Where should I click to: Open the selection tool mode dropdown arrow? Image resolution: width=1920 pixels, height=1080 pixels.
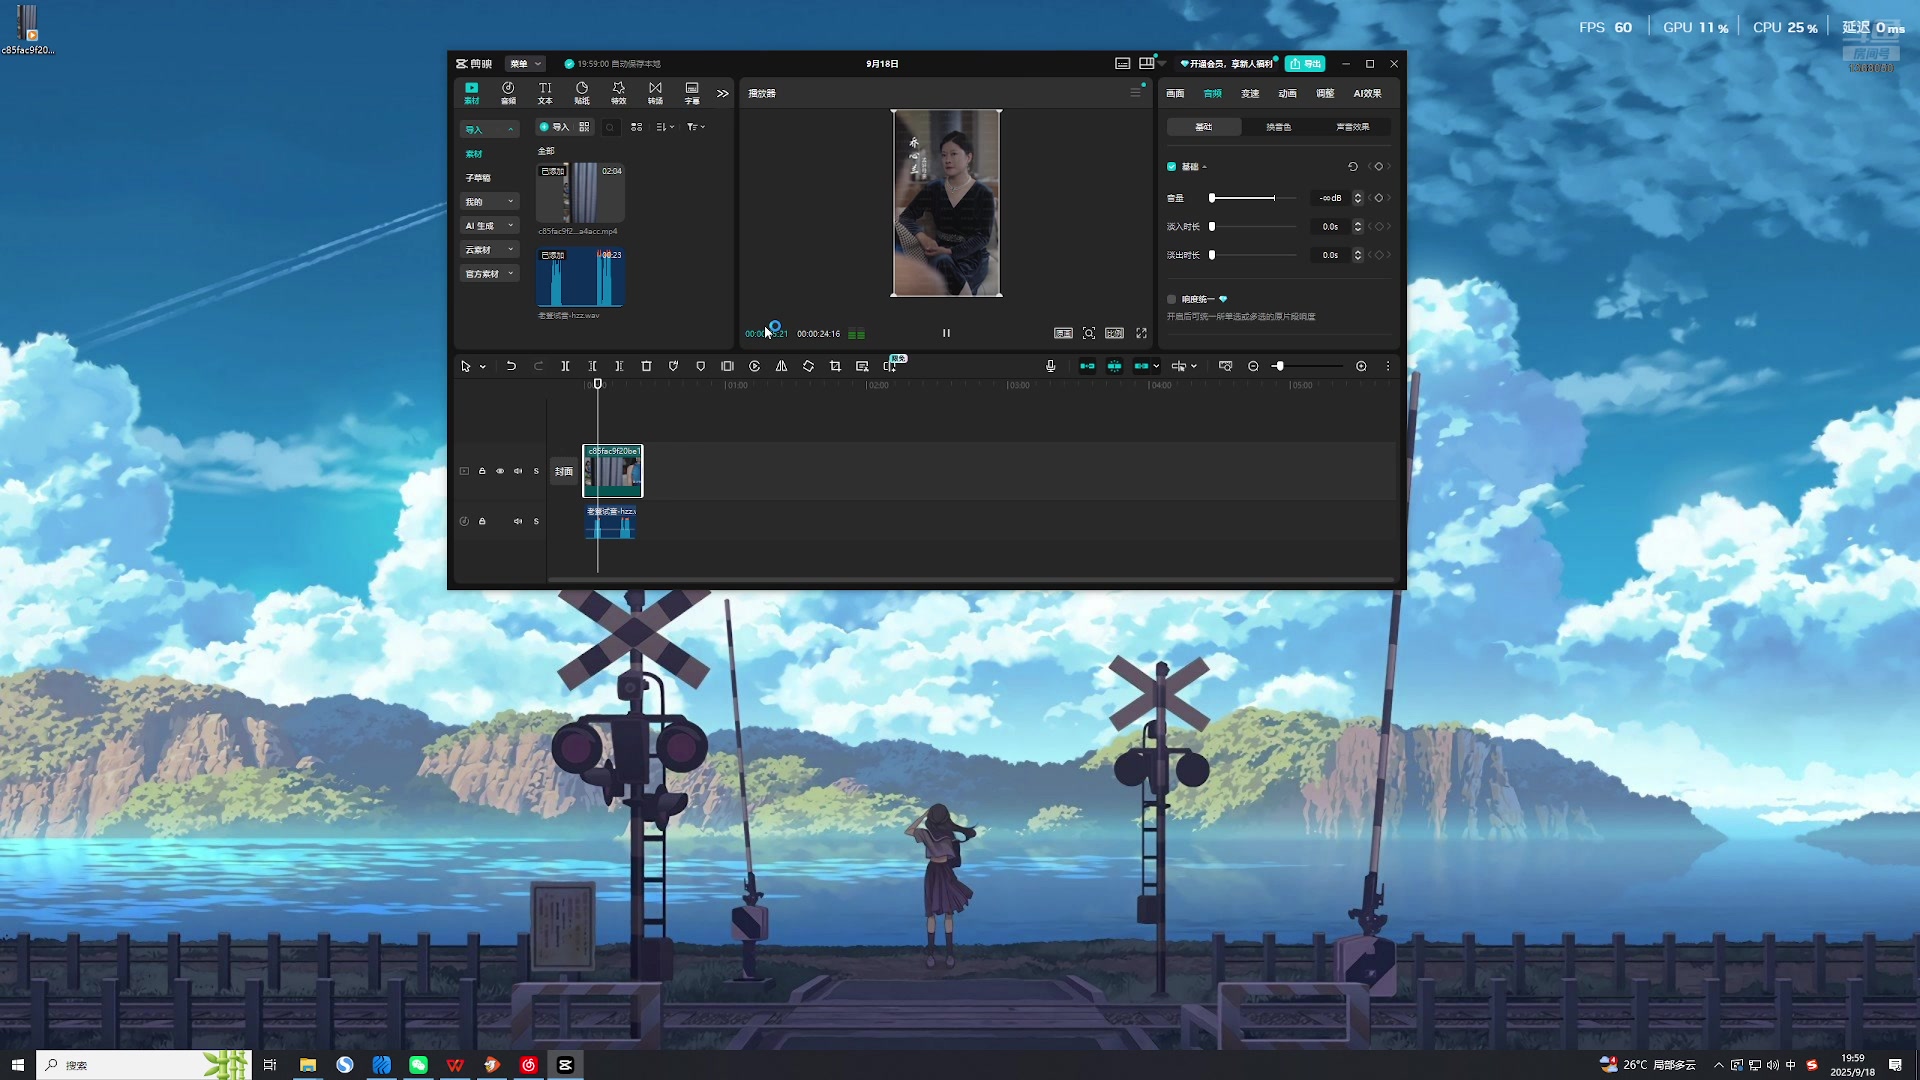coord(483,367)
